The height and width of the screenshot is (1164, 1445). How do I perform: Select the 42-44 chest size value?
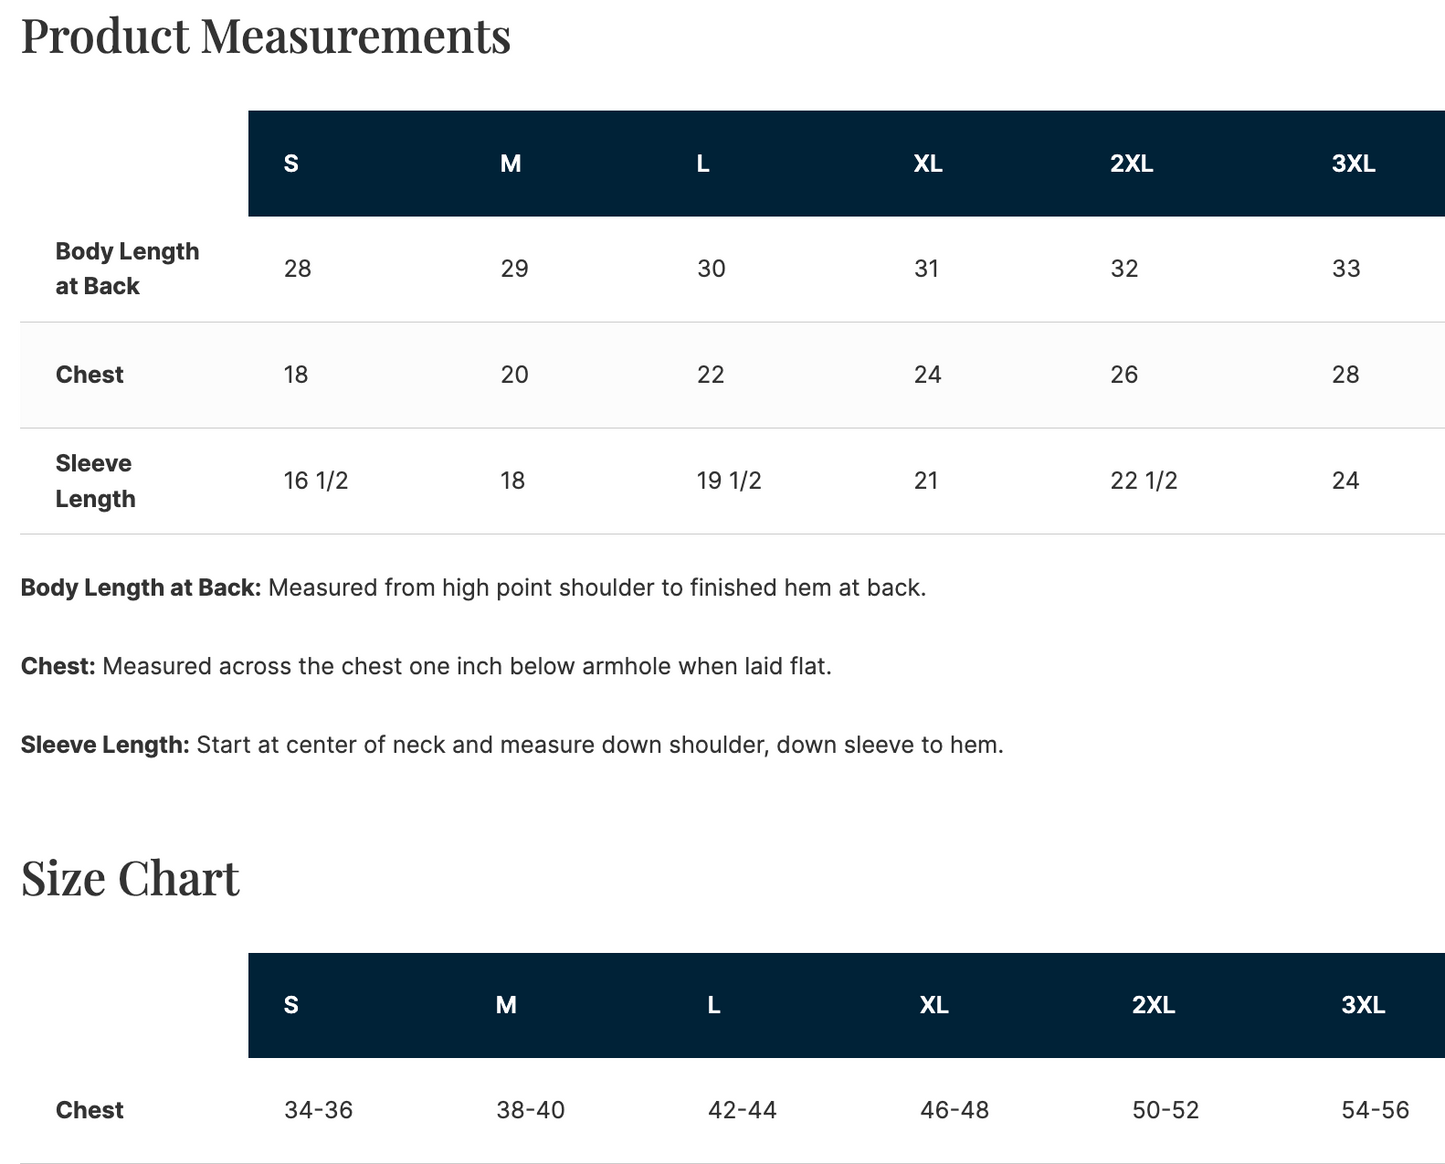click(742, 1110)
